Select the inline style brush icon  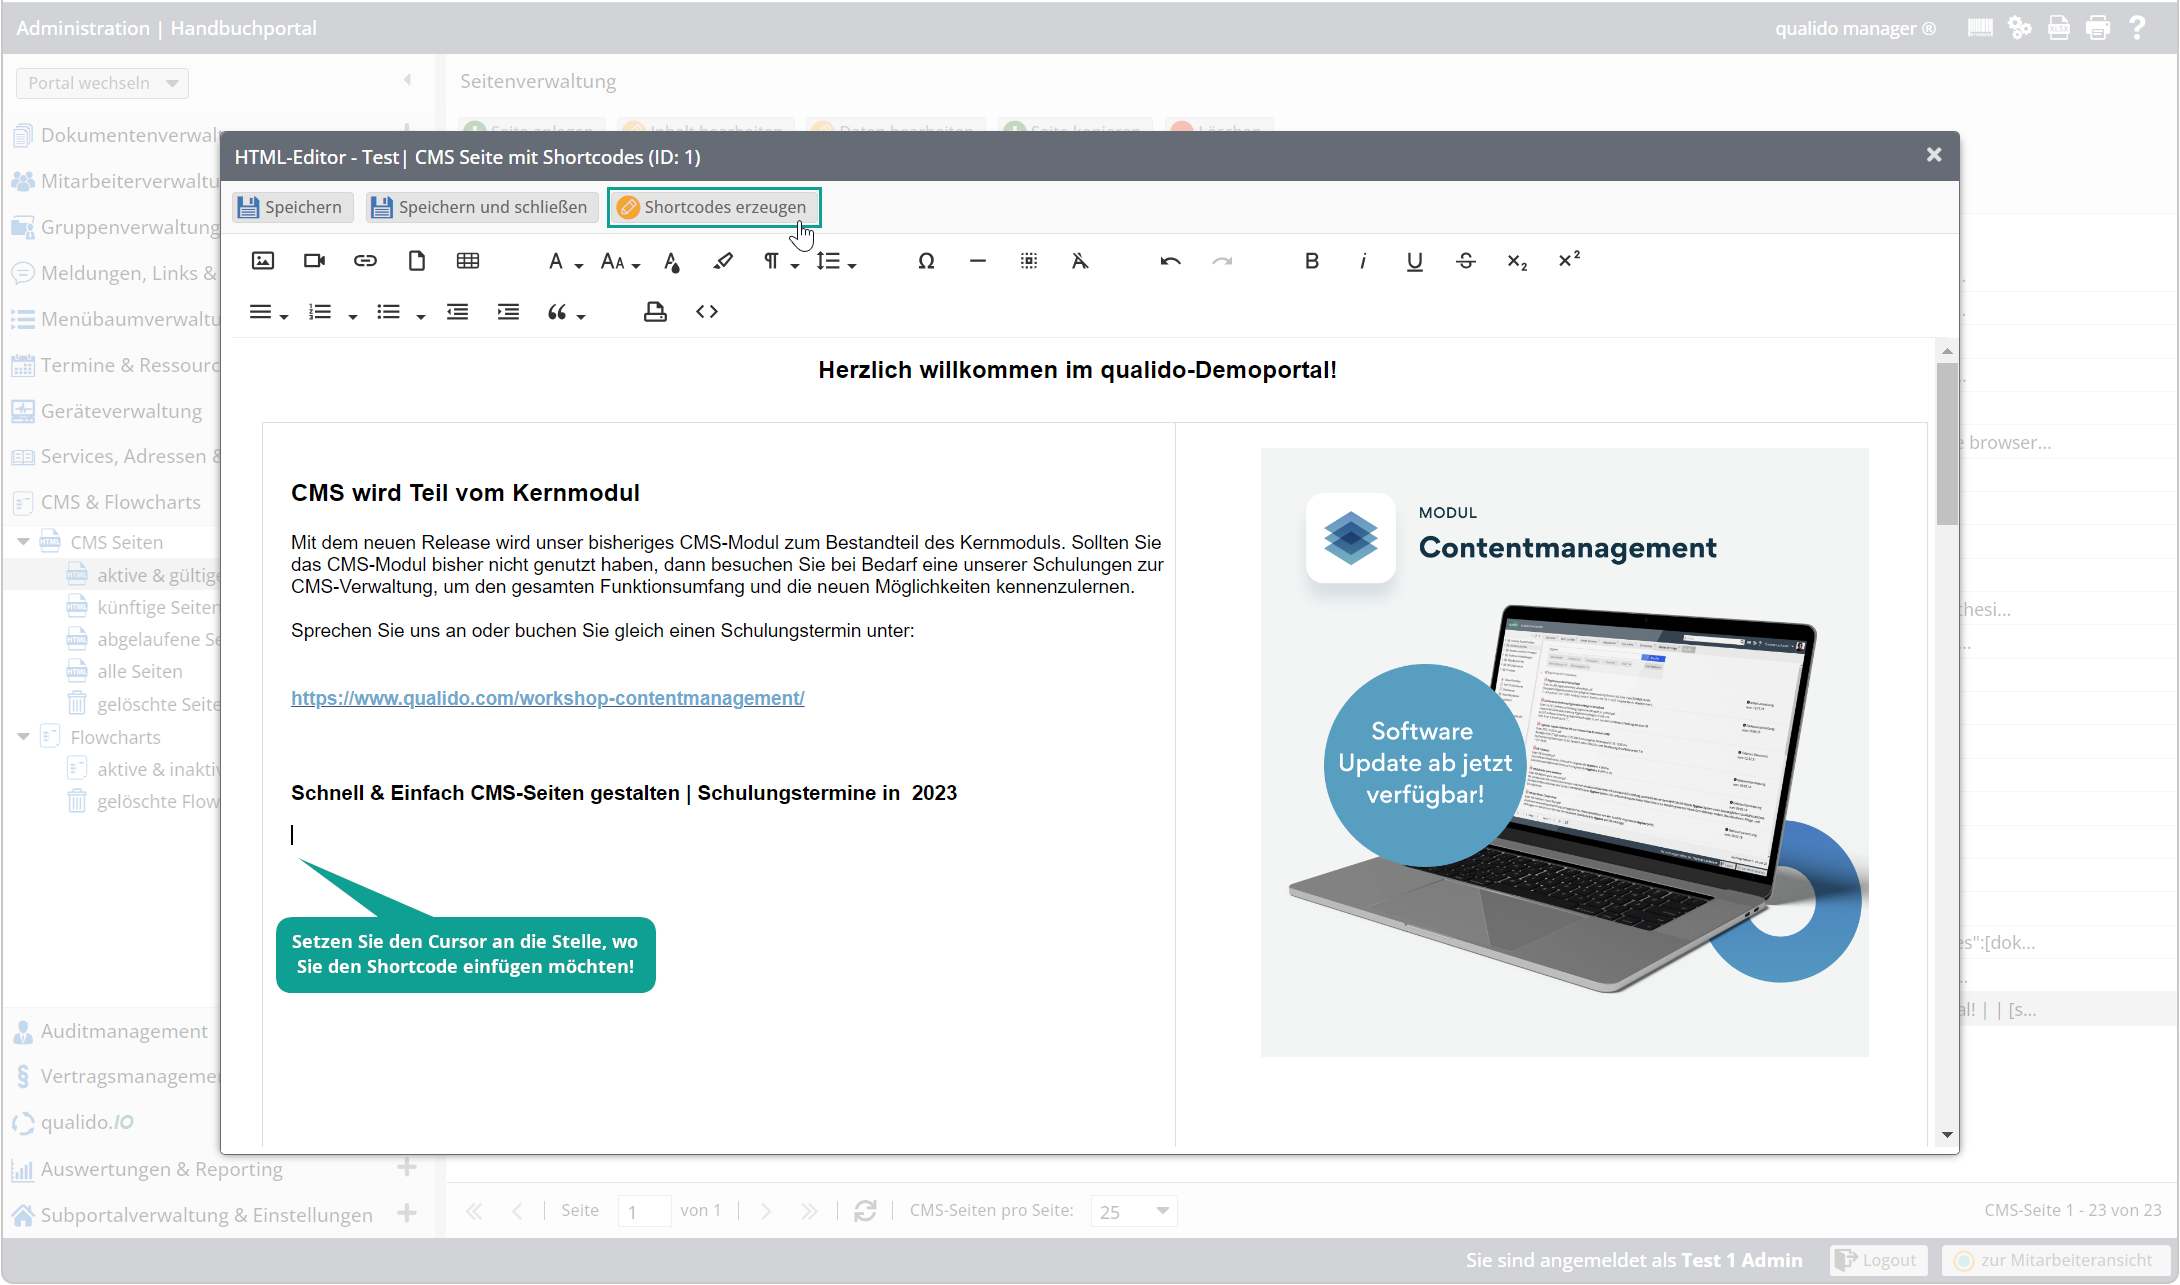pos(723,261)
